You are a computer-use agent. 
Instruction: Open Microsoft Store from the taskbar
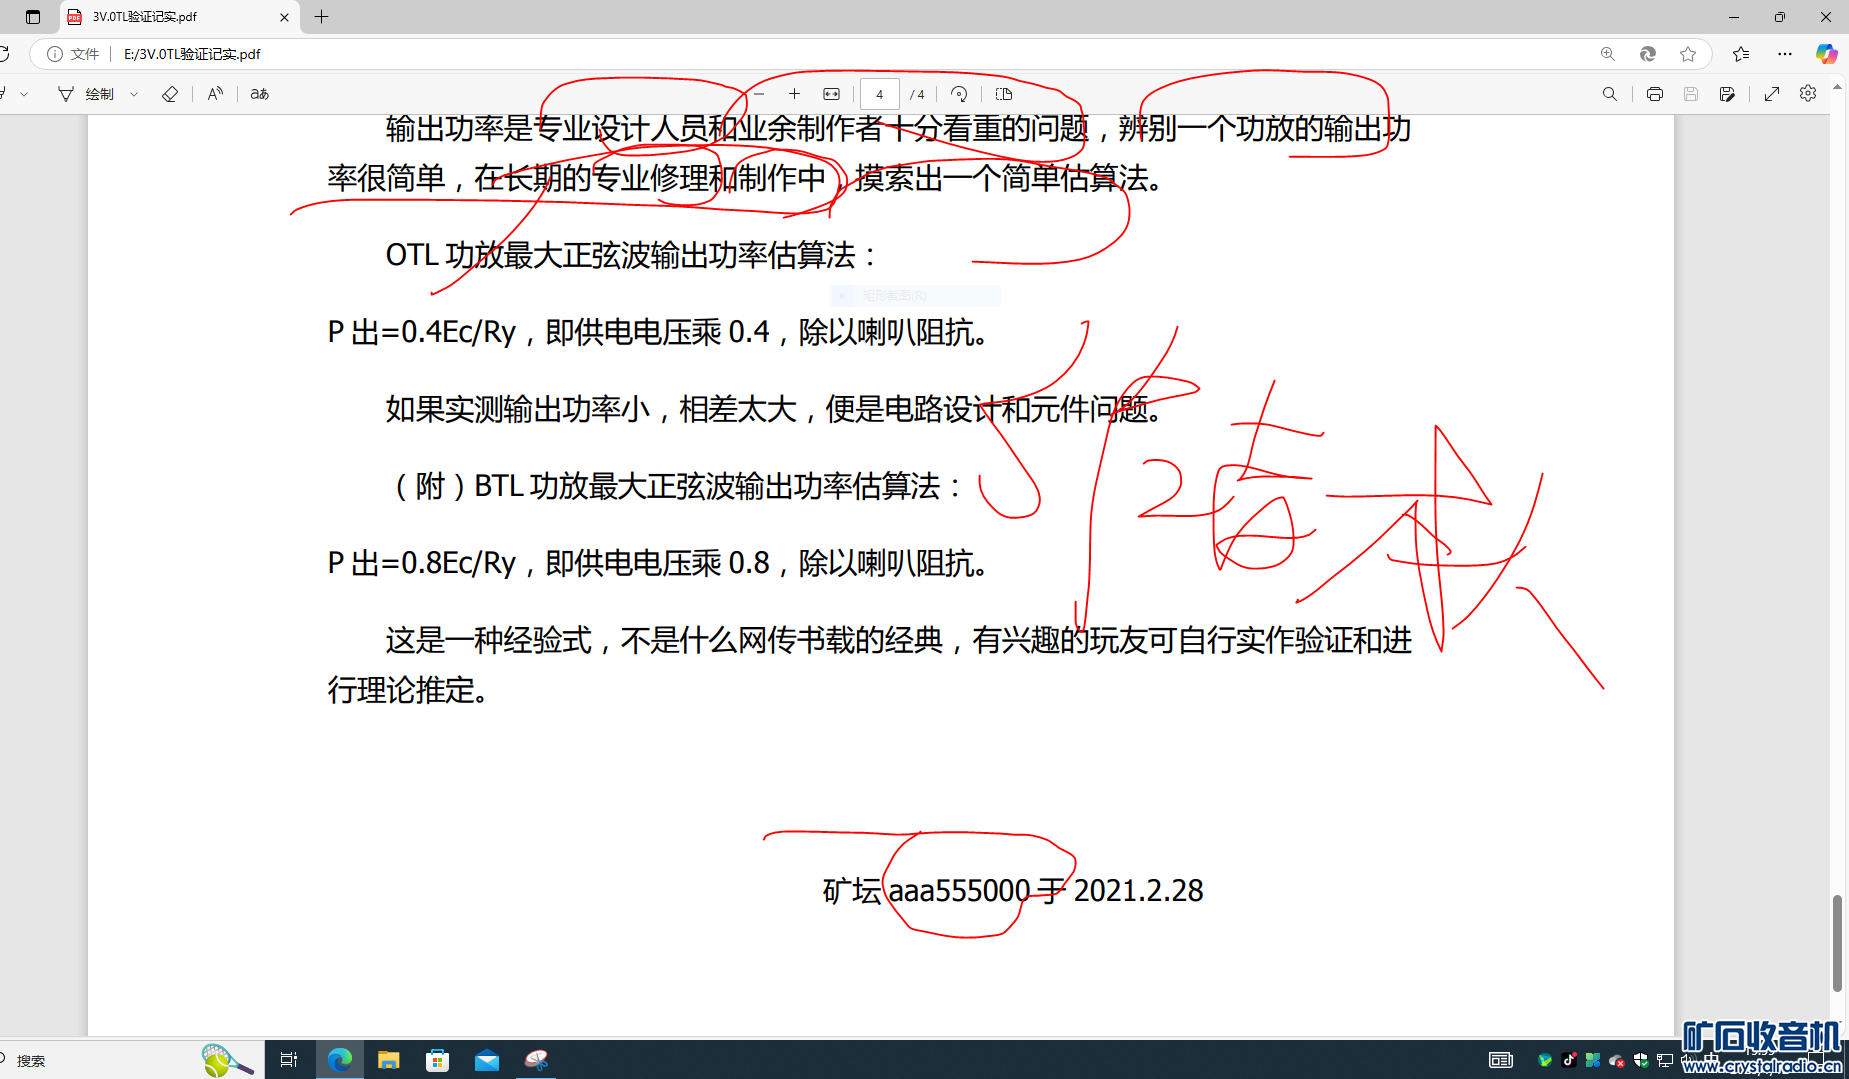pyautogui.click(x=438, y=1060)
